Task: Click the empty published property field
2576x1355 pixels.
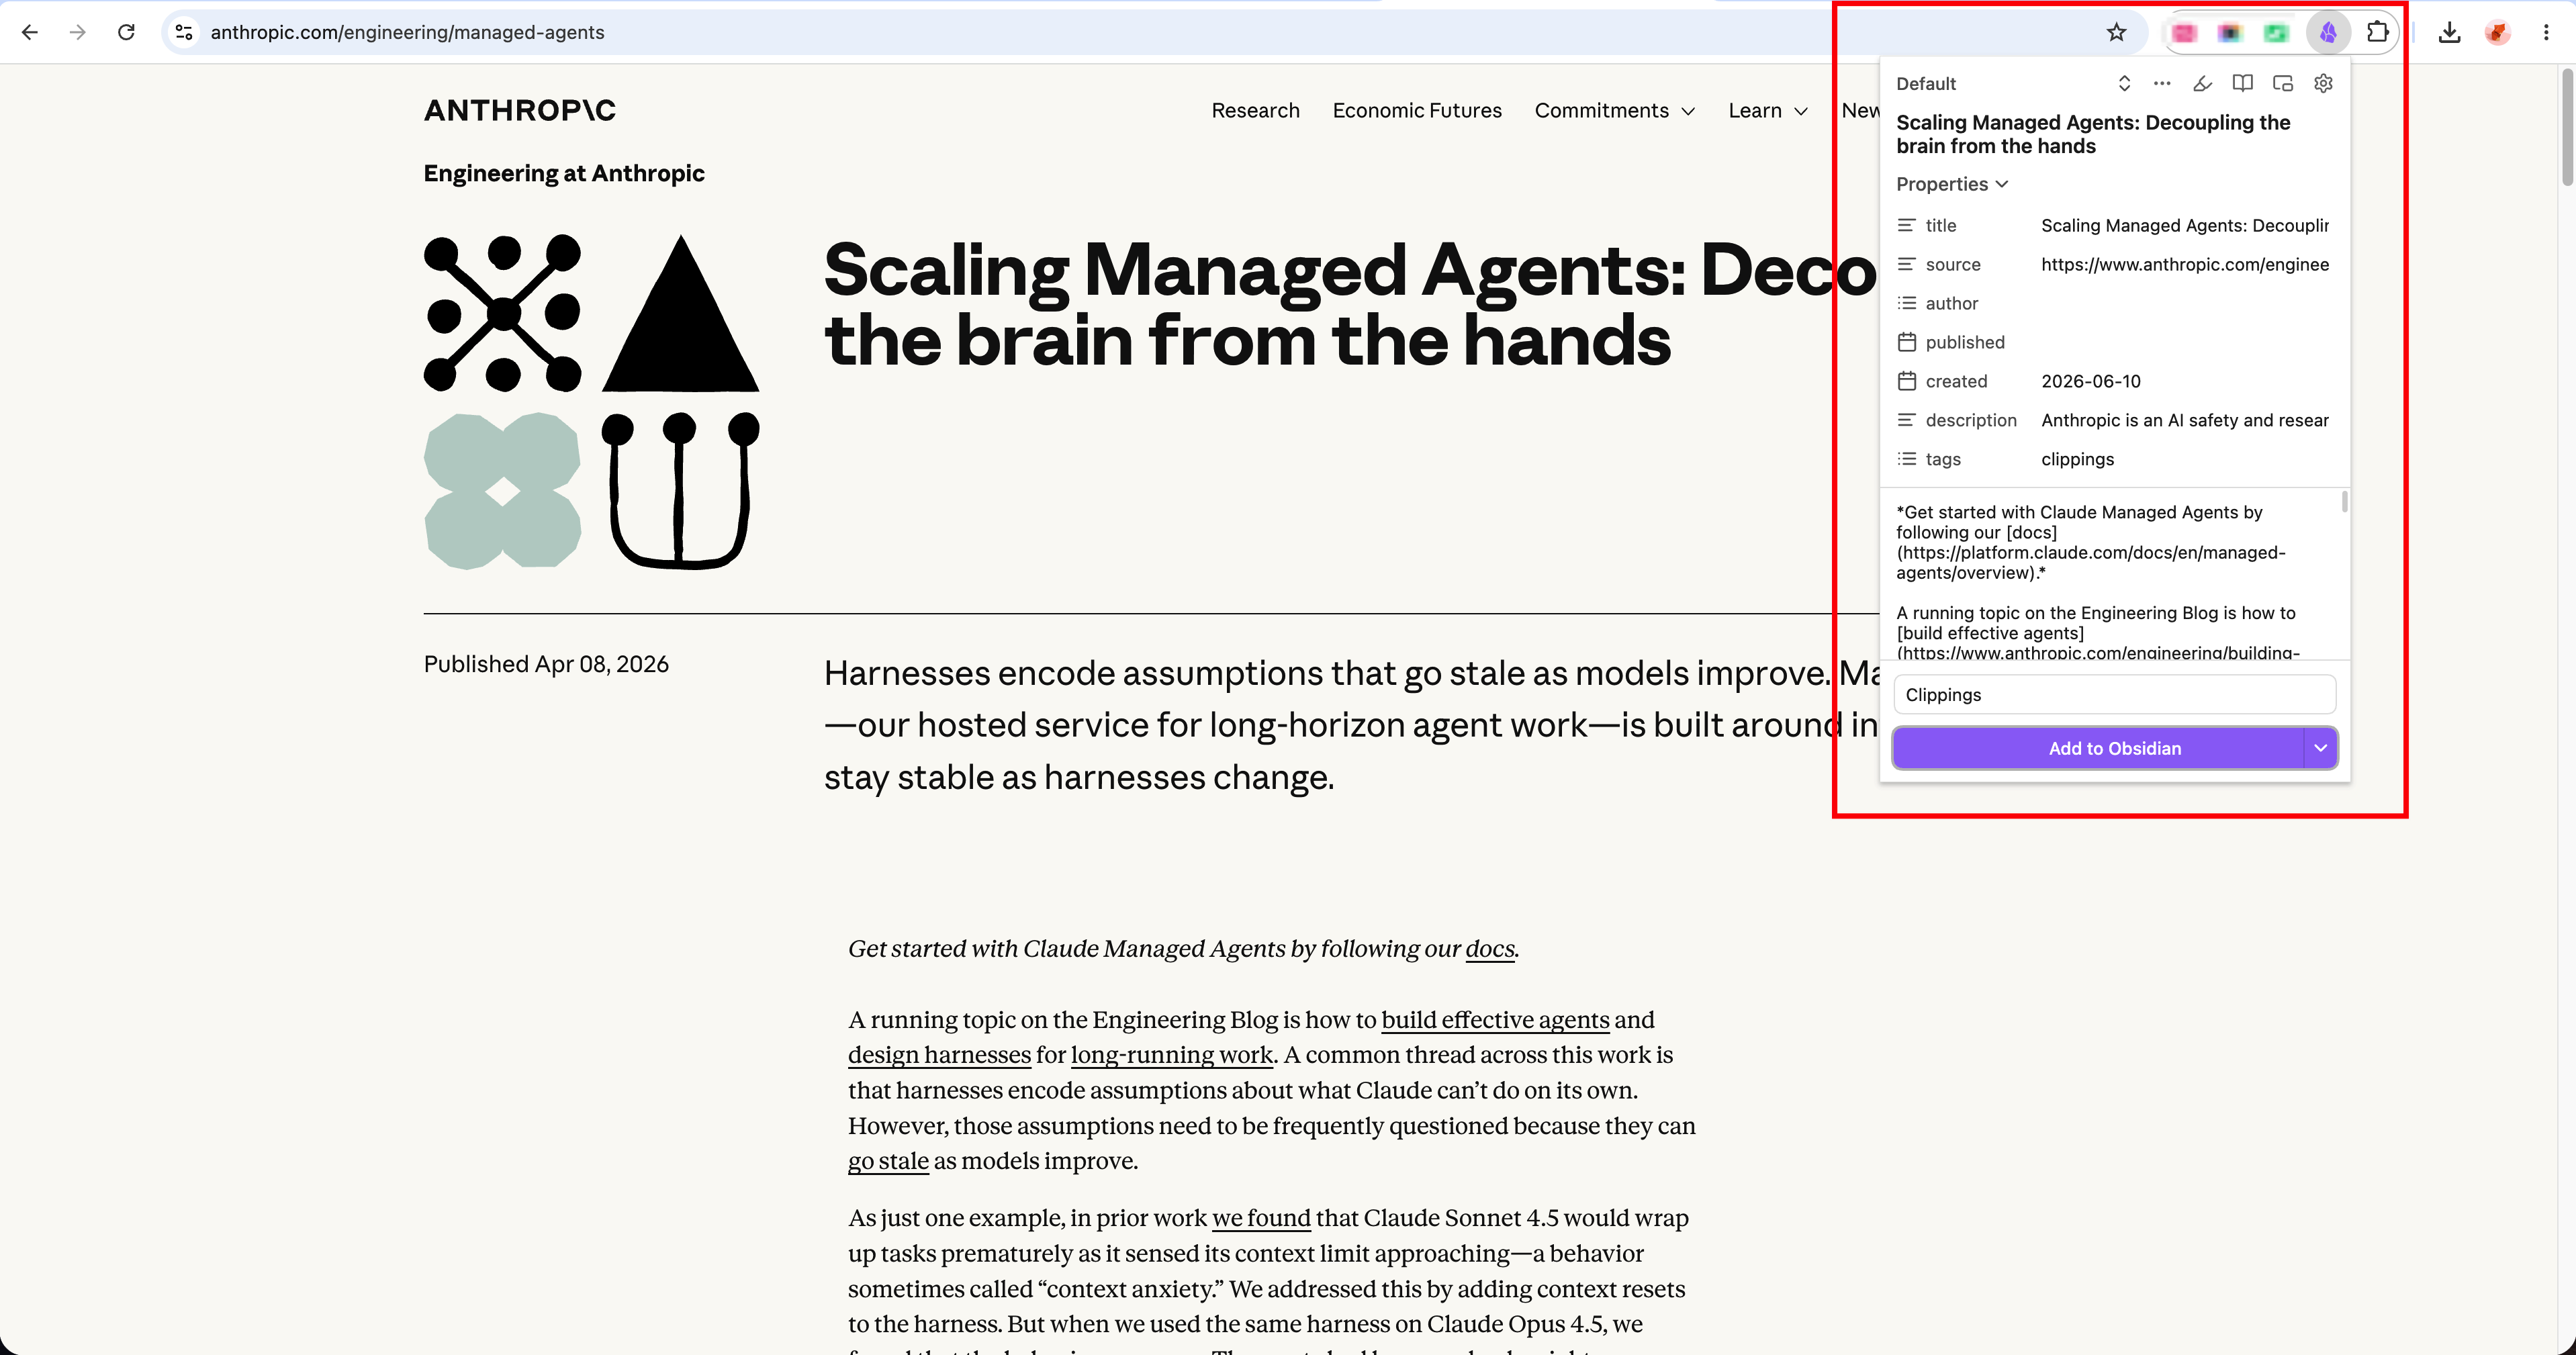Action: pyautogui.click(x=2185, y=342)
